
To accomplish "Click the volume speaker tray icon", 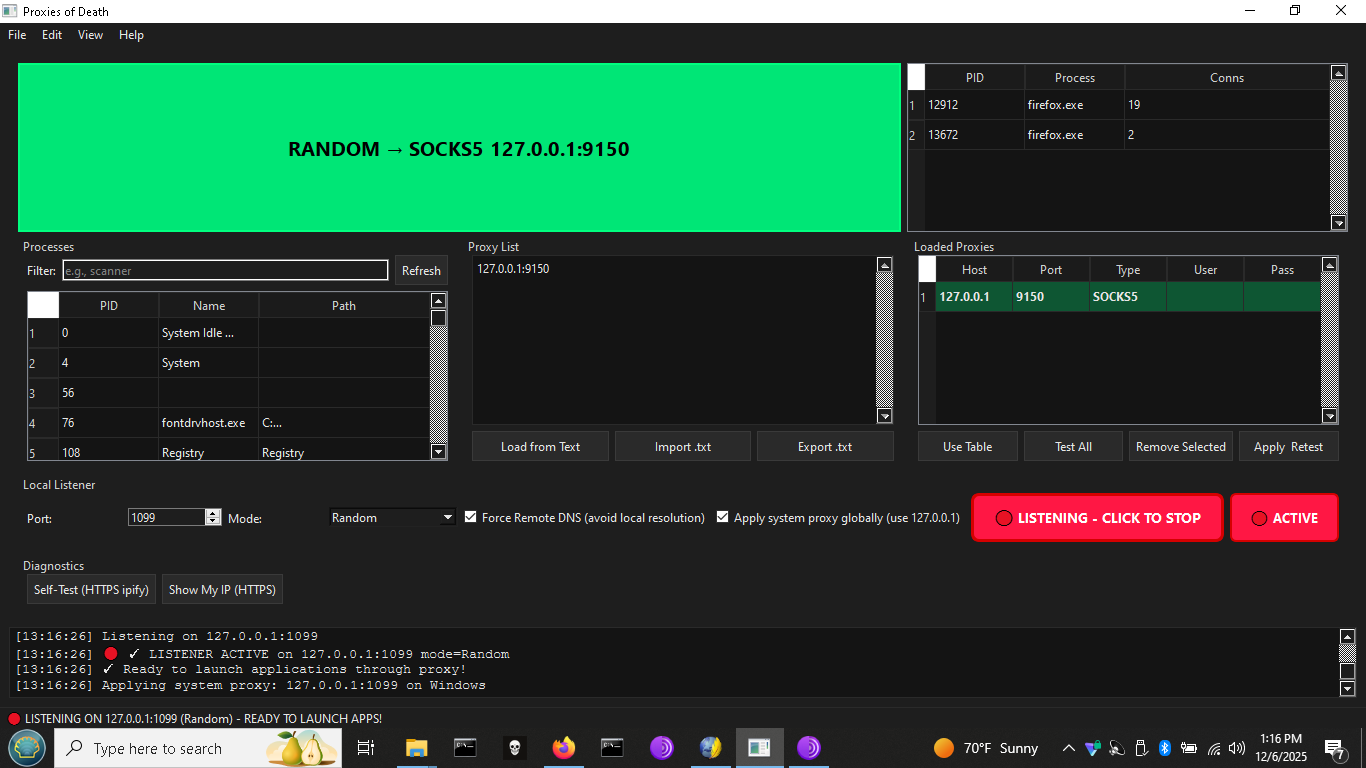I will [x=1237, y=748].
